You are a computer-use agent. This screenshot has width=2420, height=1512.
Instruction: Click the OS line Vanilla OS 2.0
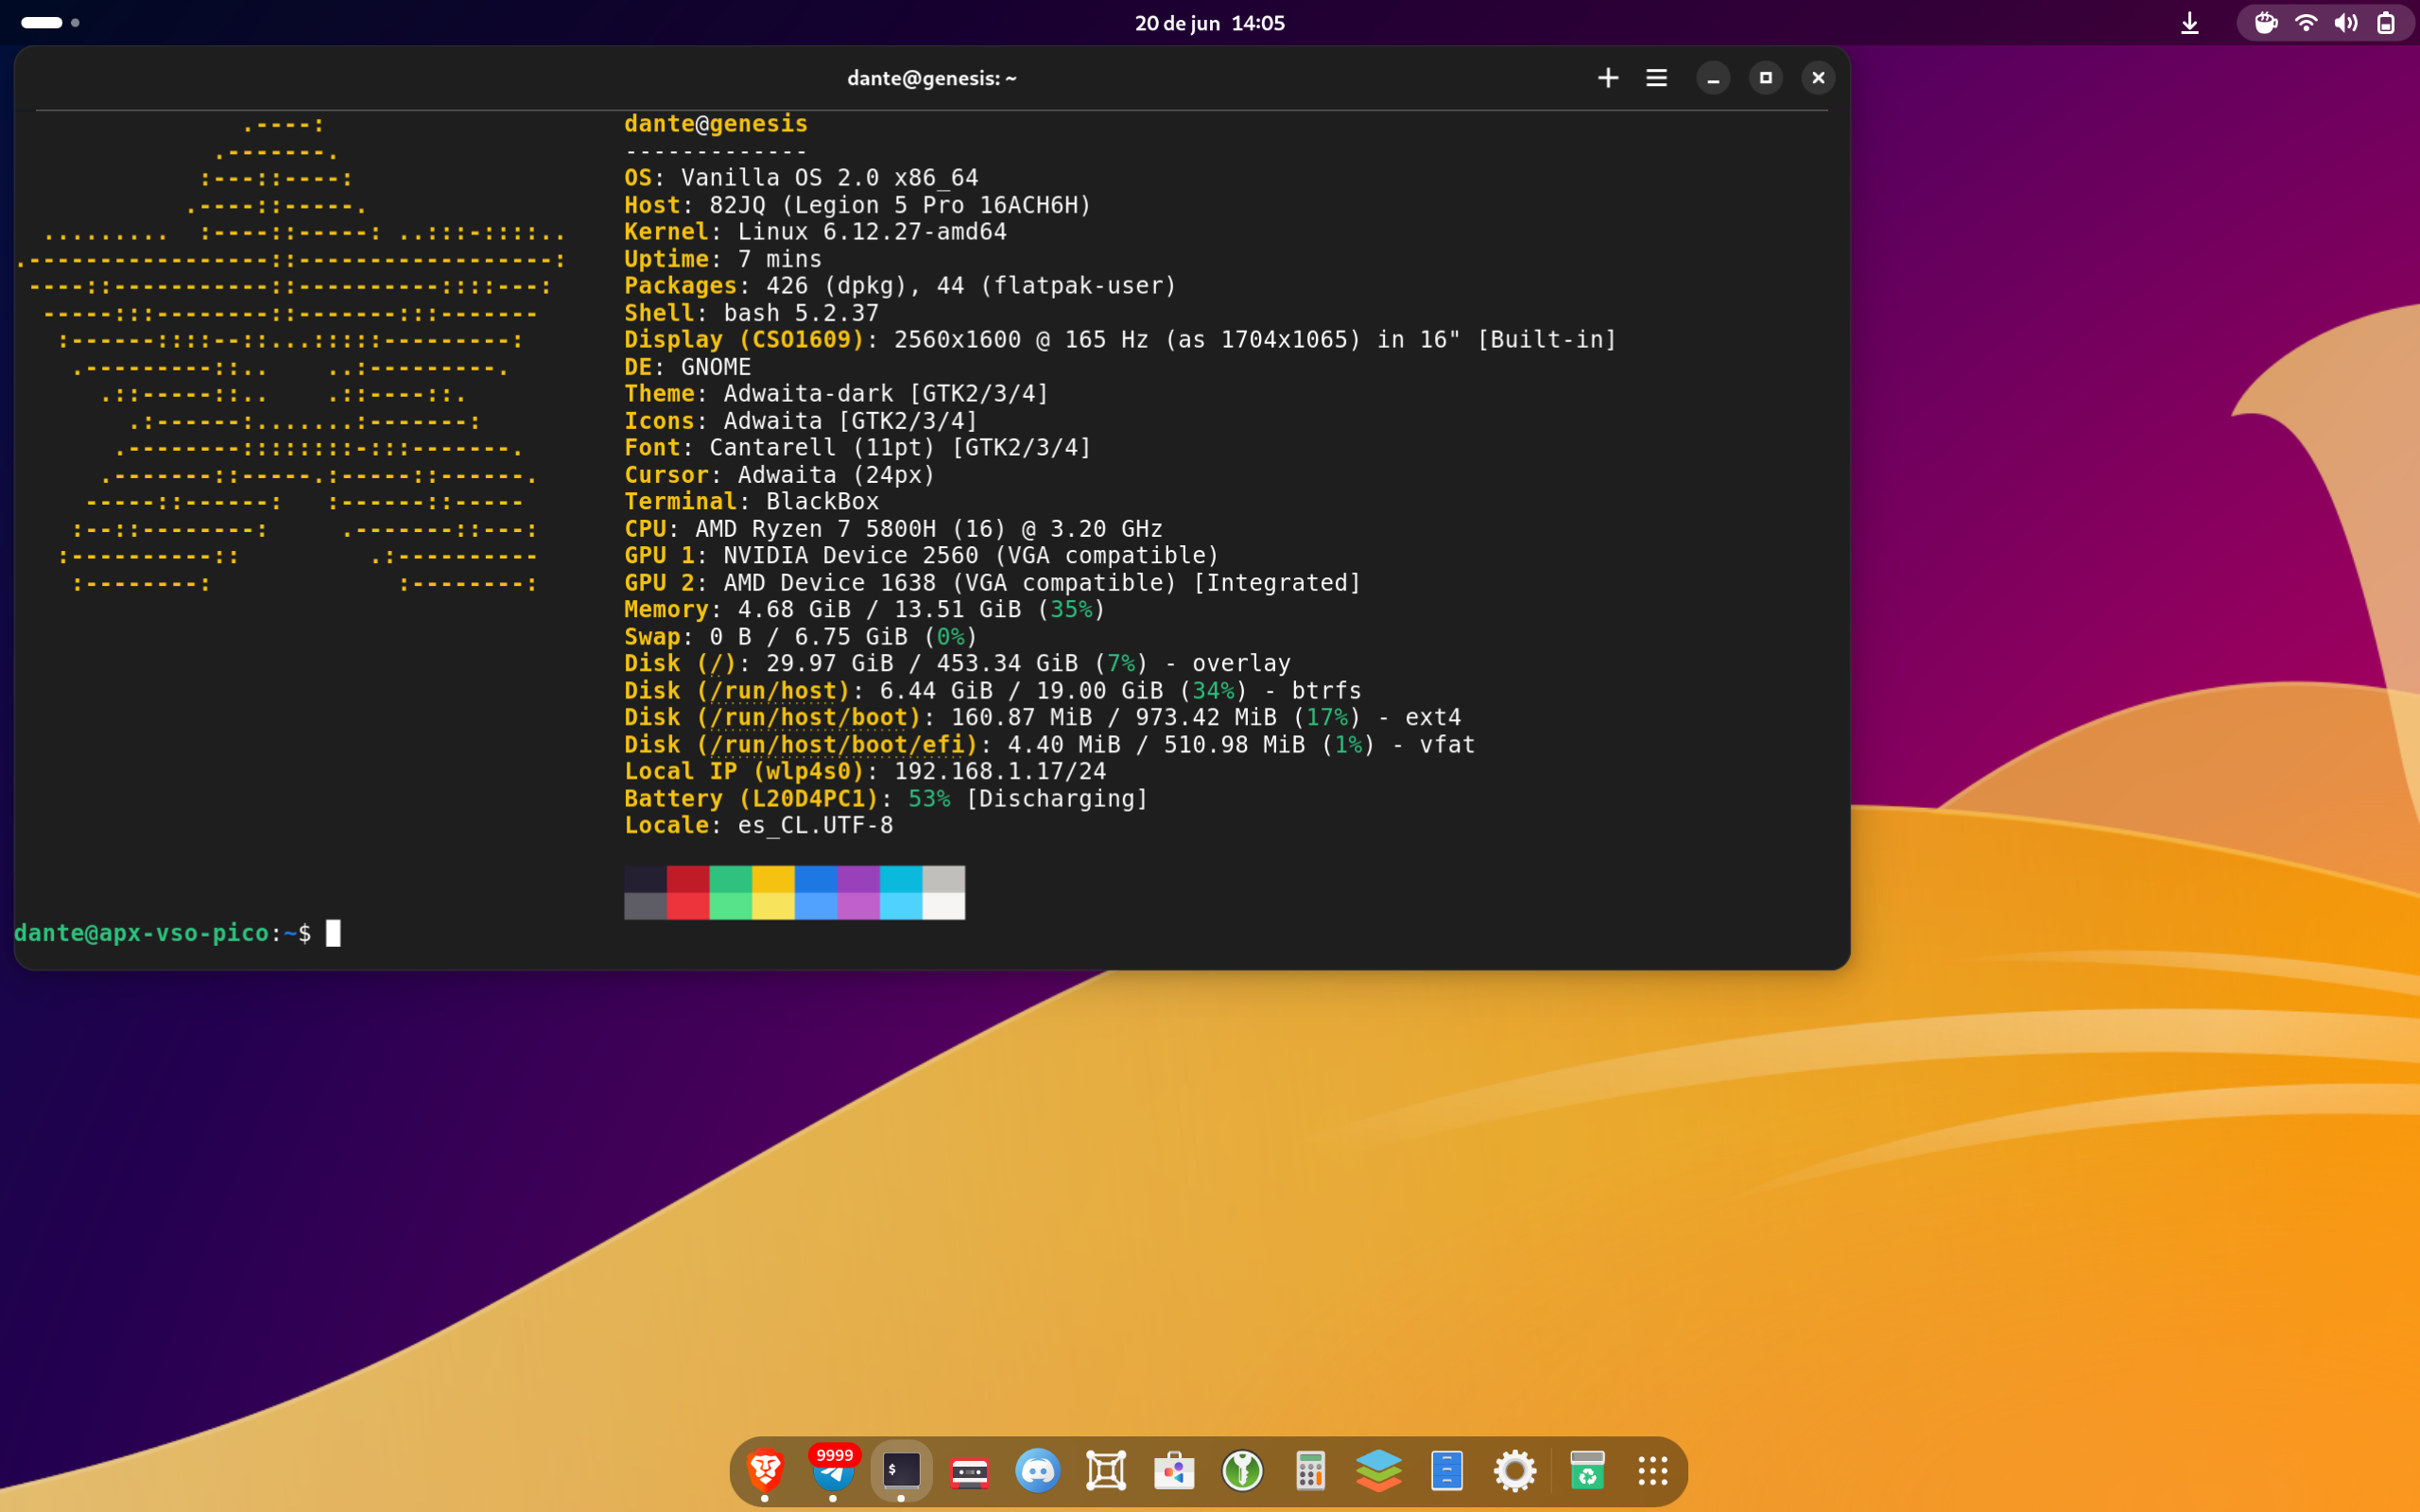click(801, 178)
